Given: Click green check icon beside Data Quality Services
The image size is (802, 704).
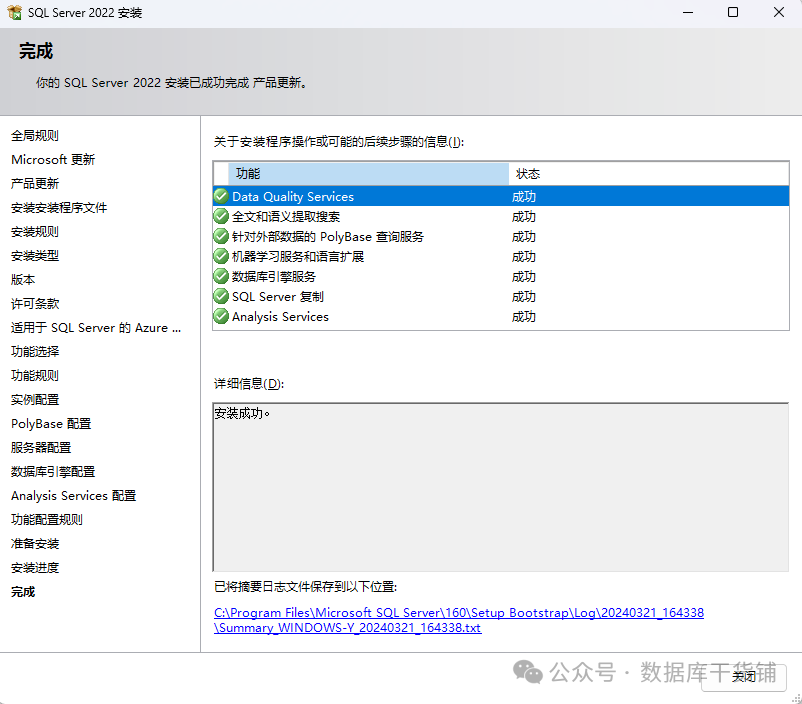Looking at the screenshot, I should [x=221, y=196].
